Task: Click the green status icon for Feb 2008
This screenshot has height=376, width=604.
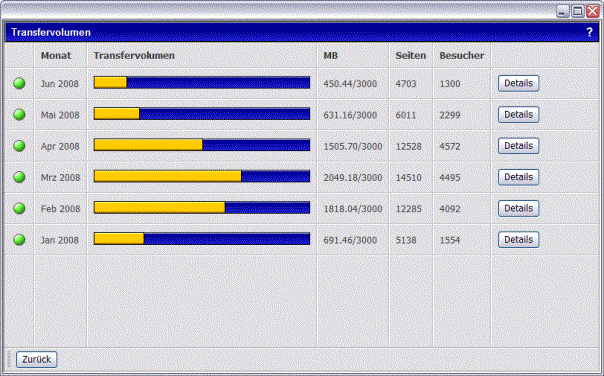Action: point(19,208)
